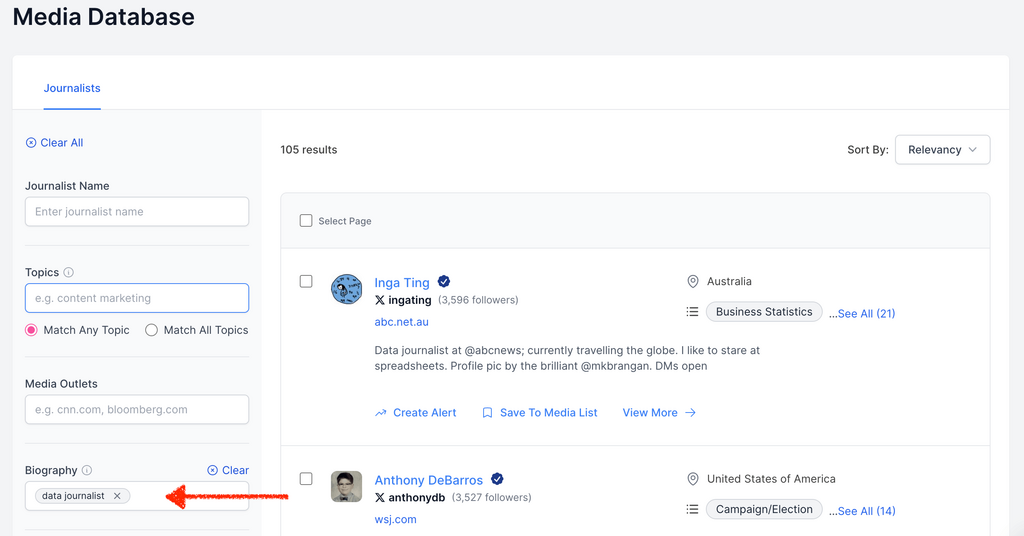This screenshot has width=1024, height=536.
Task: Click the Journalist Name input field
Action: 137,212
